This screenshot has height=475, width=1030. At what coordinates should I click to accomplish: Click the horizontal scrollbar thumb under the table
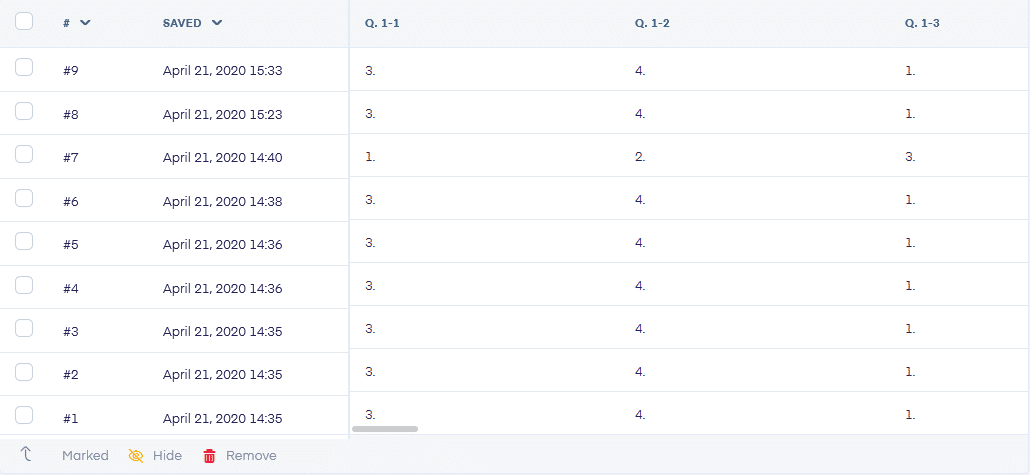[385, 429]
